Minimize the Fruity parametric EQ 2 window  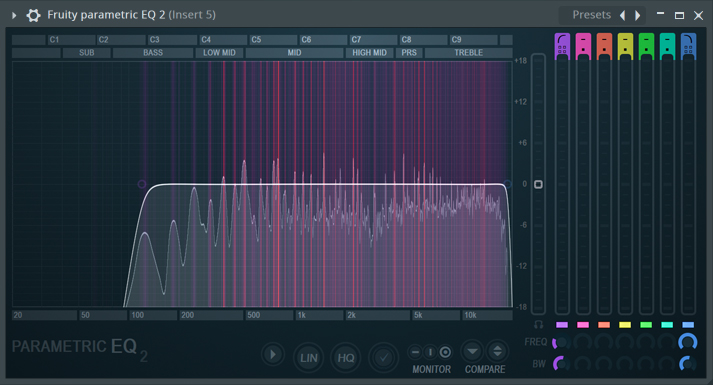pos(660,14)
